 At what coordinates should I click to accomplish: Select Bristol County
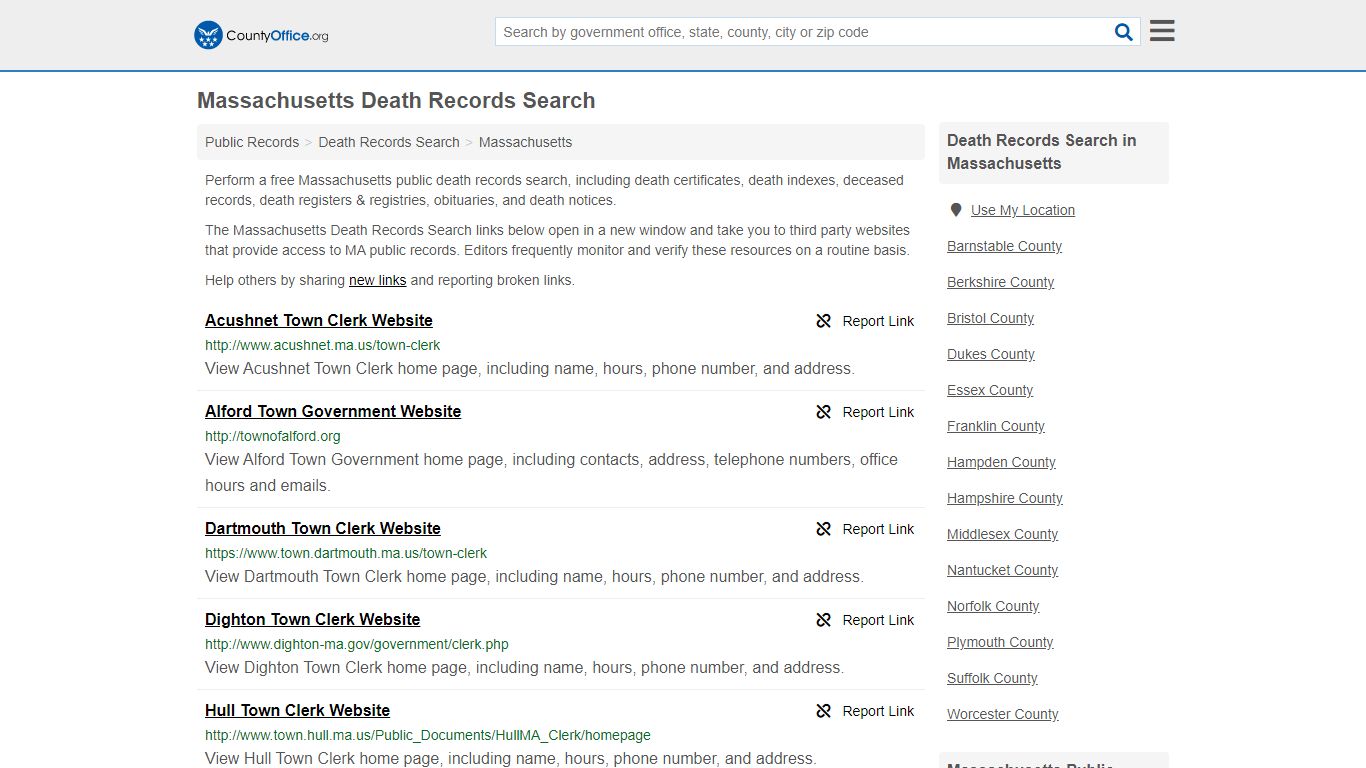pos(990,318)
